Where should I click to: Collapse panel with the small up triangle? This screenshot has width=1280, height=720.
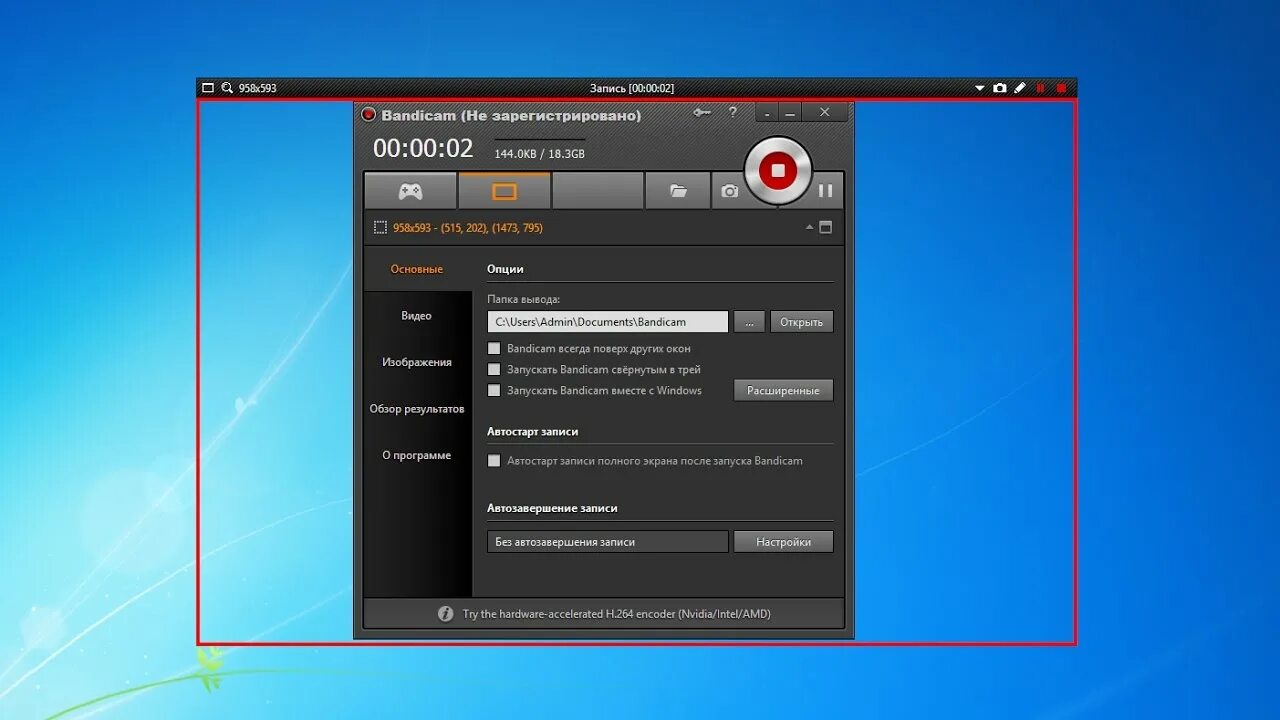(809, 227)
